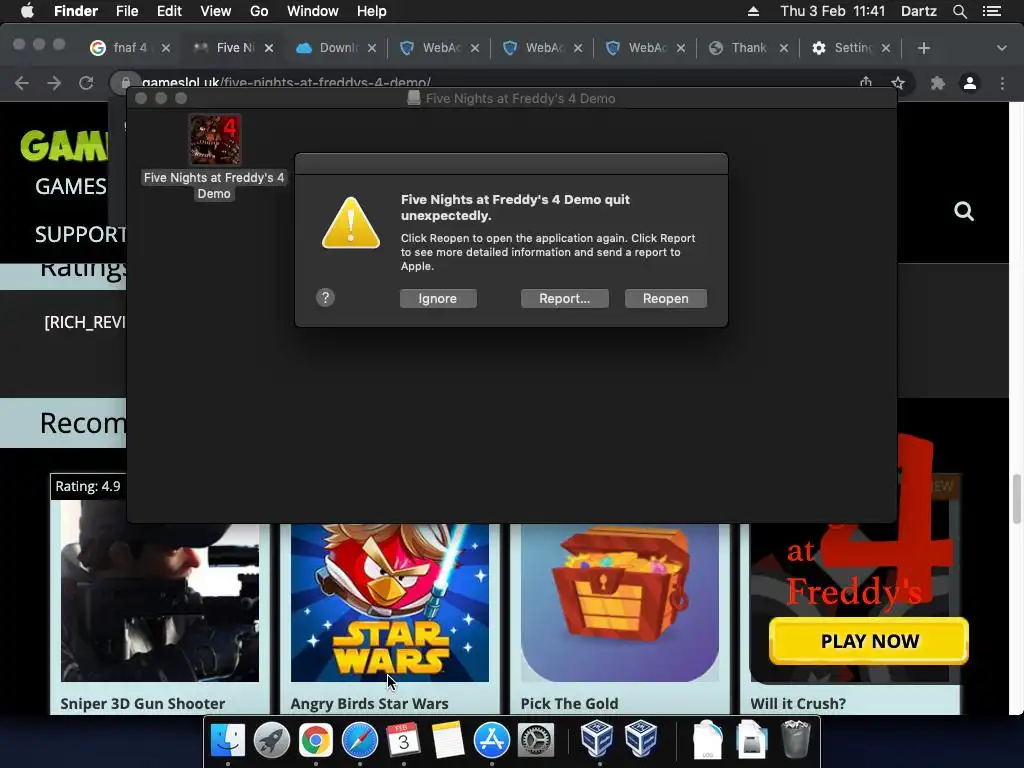Open the View menu
This screenshot has width=1024, height=768.
(x=216, y=11)
